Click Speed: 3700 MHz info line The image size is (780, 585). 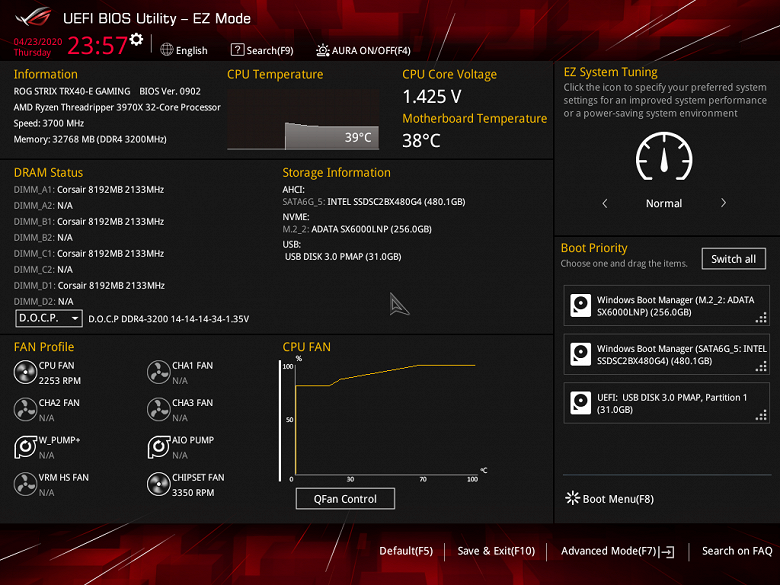click(49, 123)
